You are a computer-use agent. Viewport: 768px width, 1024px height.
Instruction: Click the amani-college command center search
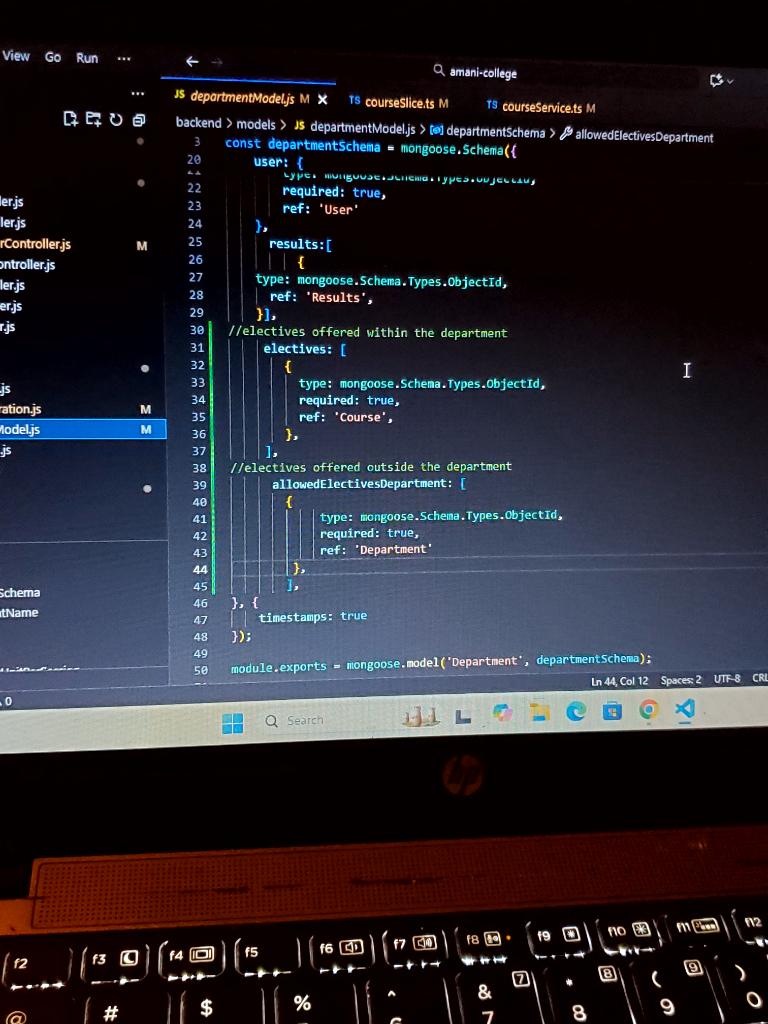[x=475, y=72]
